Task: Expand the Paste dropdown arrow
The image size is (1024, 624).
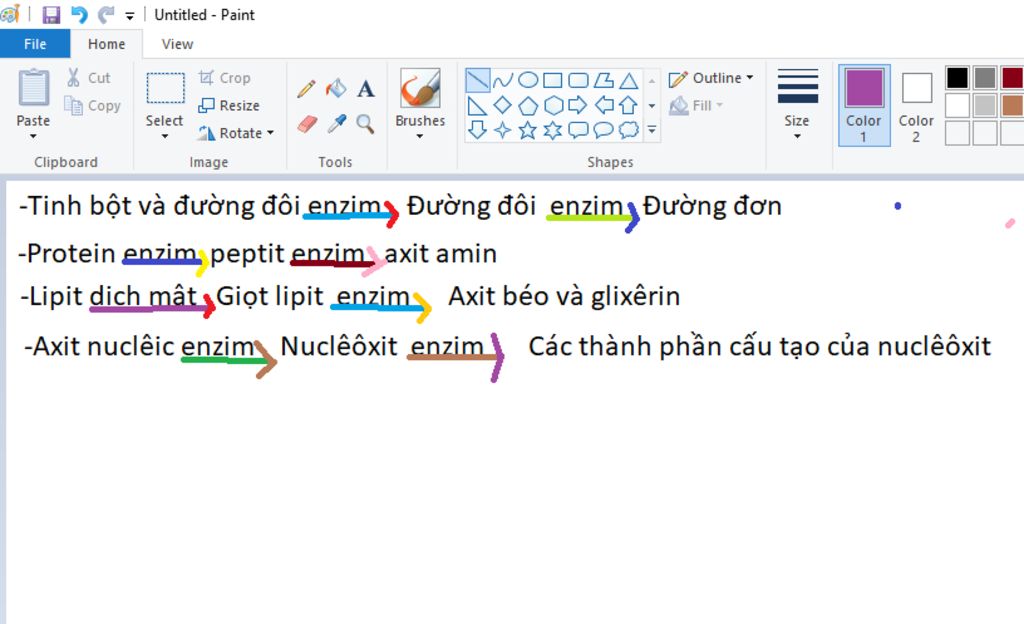Action: (x=33, y=136)
